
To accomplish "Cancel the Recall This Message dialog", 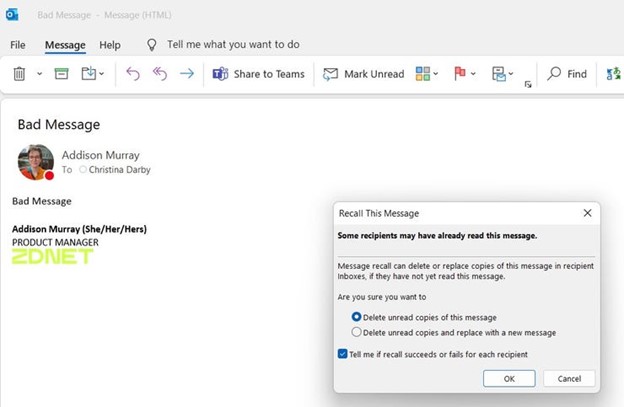I will coord(569,379).
